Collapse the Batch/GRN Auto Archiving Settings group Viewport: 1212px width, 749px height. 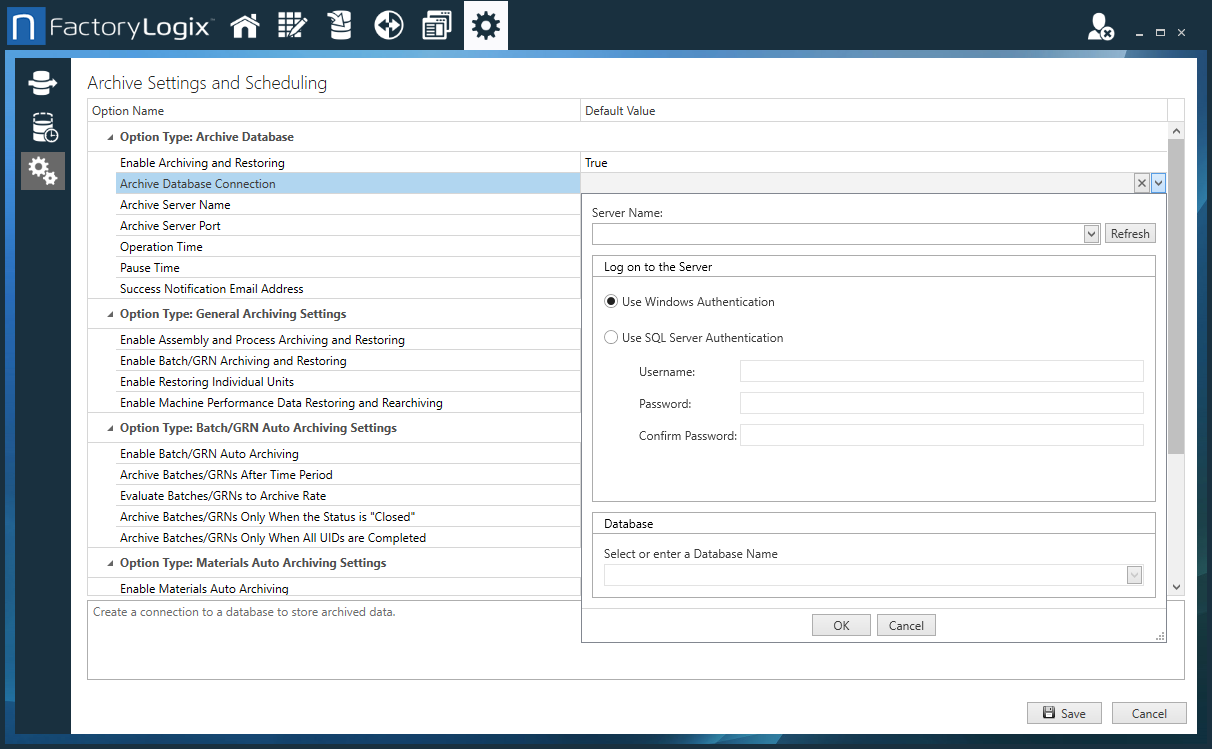pos(110,428)
